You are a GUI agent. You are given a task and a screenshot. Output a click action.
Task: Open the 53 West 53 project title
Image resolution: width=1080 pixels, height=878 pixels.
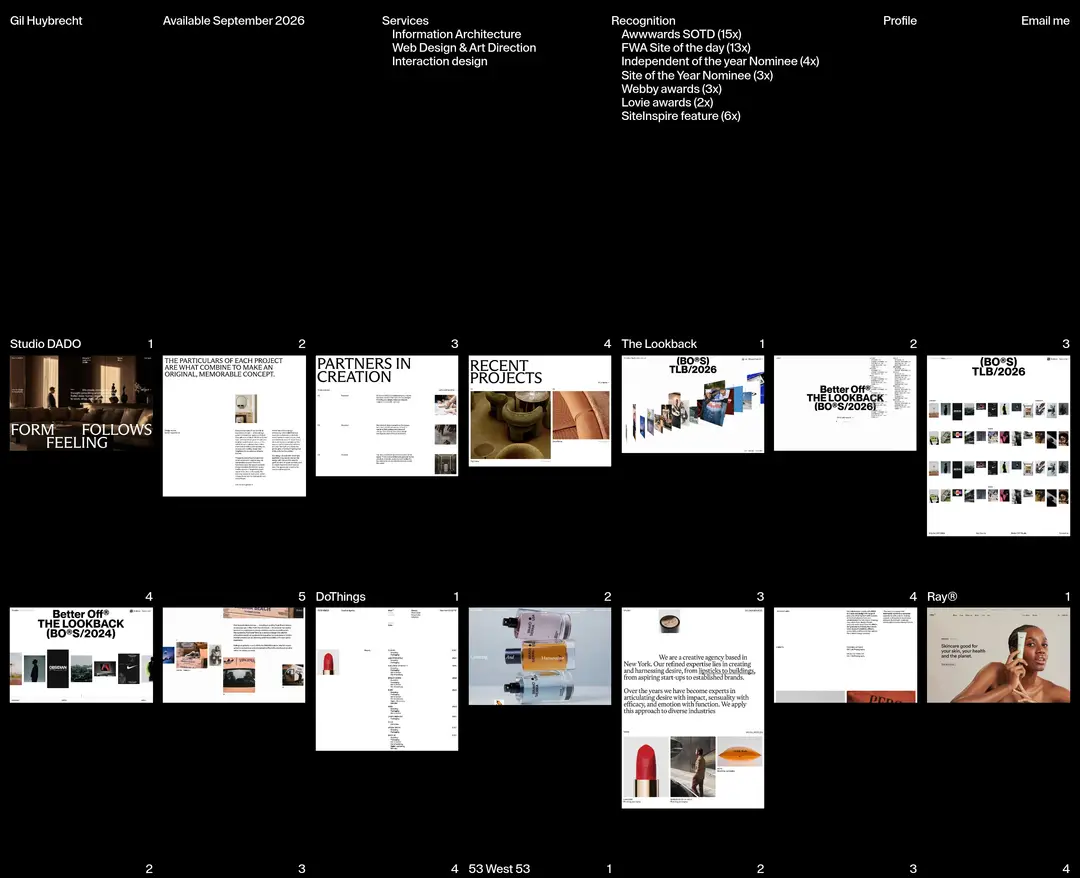(499, 868)
